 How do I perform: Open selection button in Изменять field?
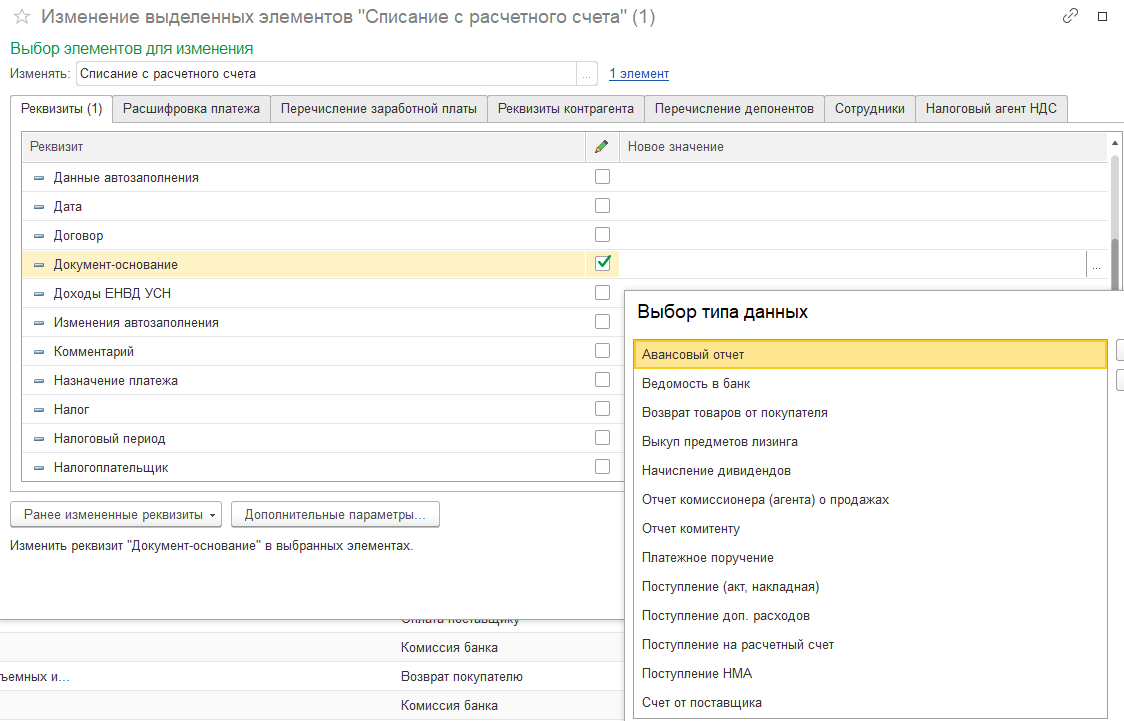pyautogui.click(x=587, y=74)
